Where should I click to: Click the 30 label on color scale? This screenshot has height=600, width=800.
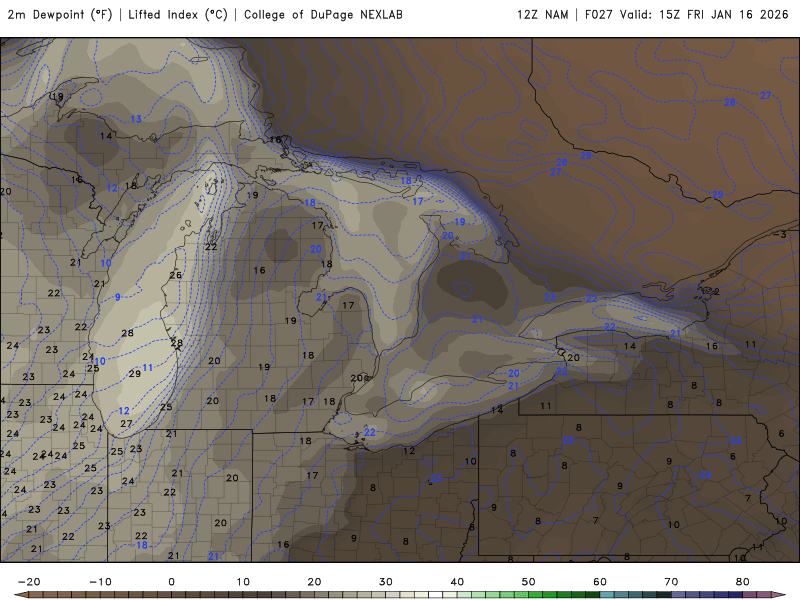tap(386, 582)
